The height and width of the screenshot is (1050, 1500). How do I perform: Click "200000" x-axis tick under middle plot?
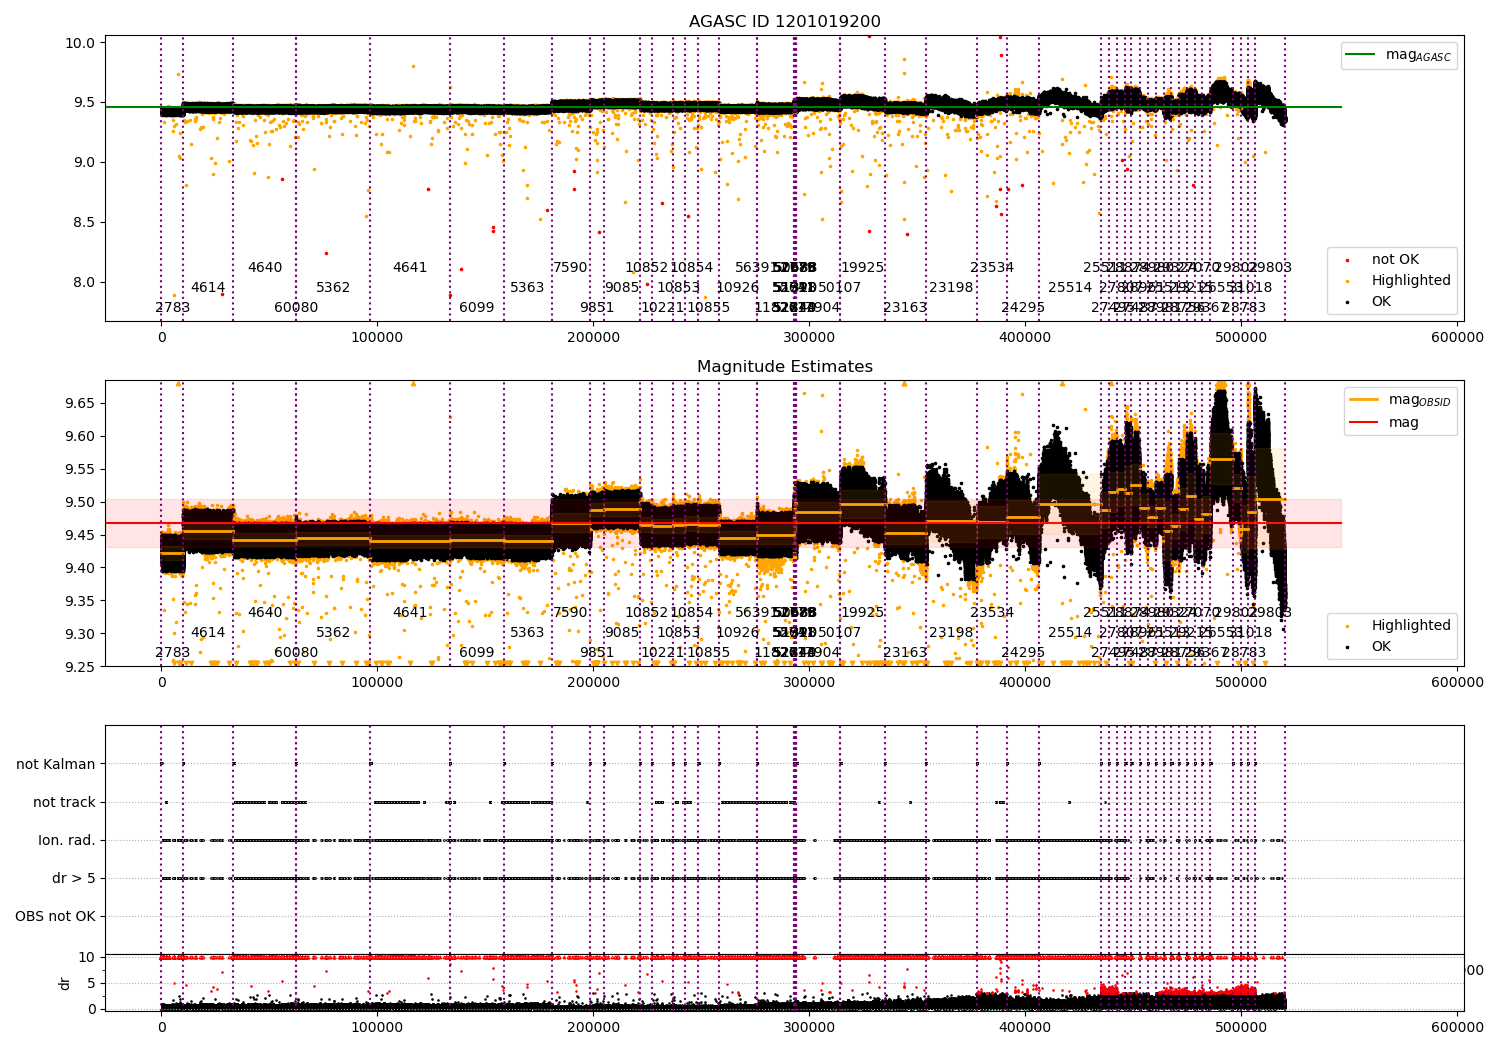(x=593, y=683)
